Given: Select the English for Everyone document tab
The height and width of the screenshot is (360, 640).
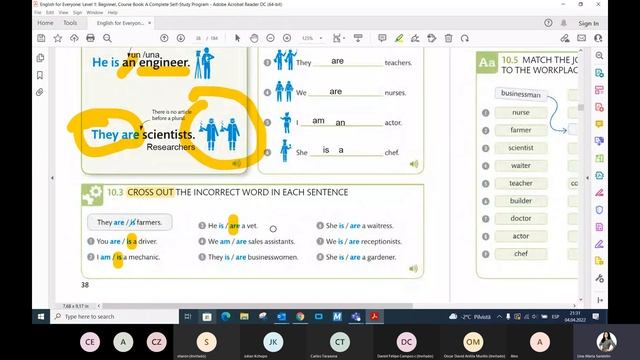Looking at the screenshot, I should coord(120,23).
